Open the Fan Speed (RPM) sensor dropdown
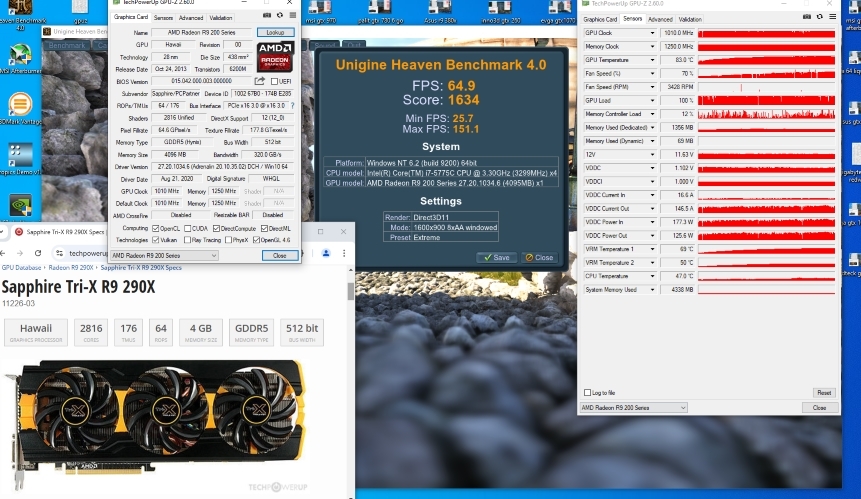The height and width of the screenshot is (499, 861). [652, 87]
